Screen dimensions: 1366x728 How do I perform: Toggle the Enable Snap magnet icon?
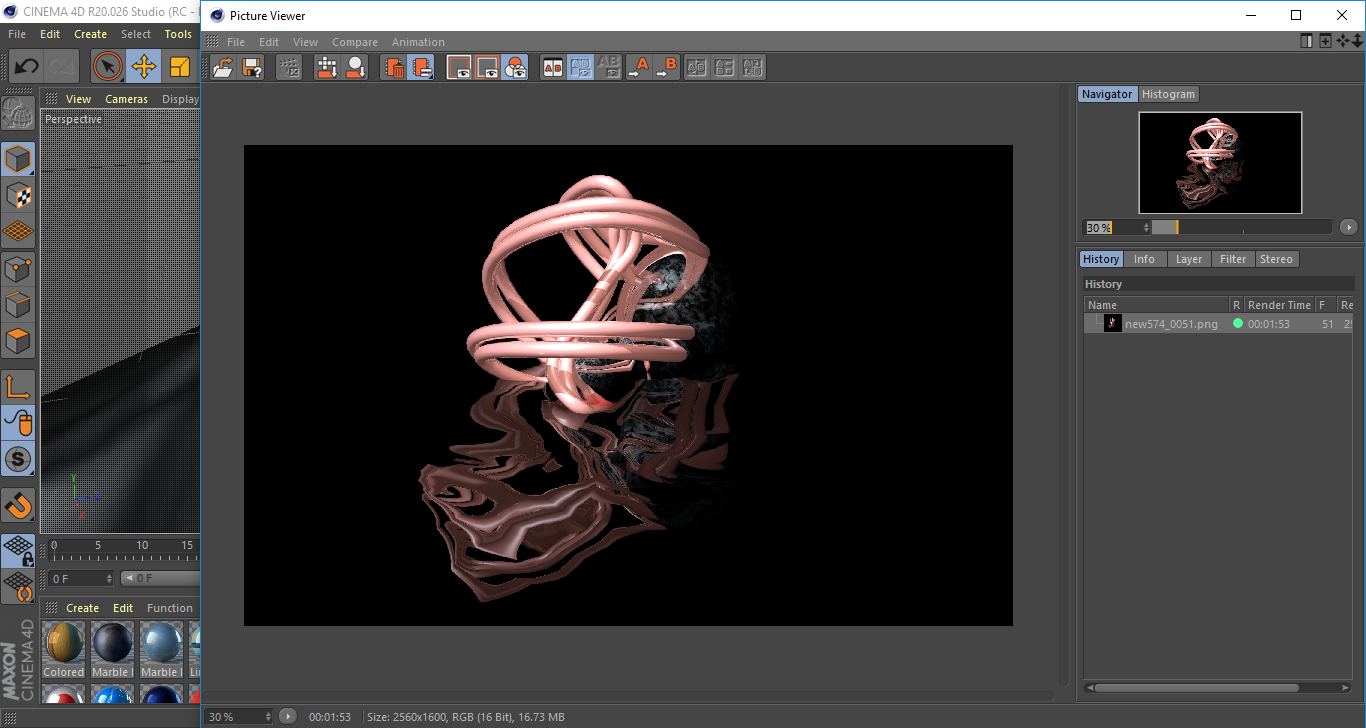[18, 505]
